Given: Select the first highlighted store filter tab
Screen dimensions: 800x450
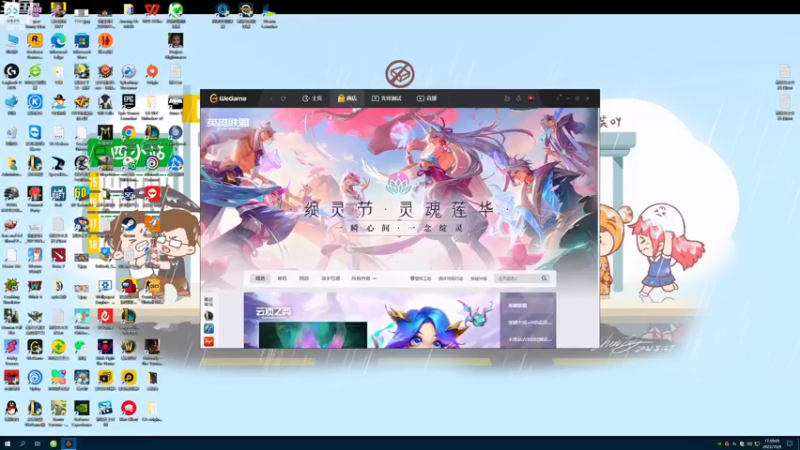Looking at the screenshot, I should pos(260,279).
